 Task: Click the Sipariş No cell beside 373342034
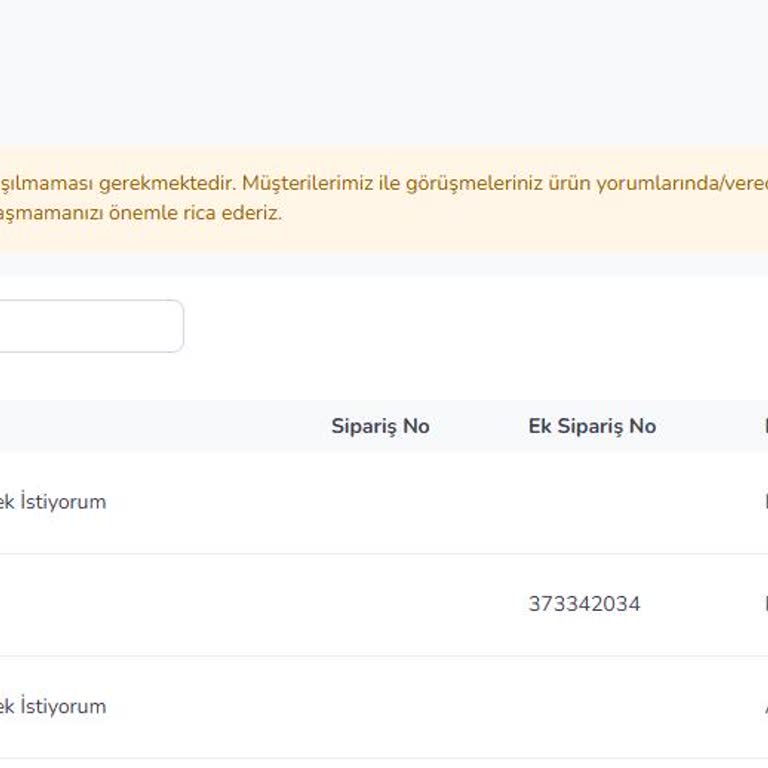380,604
